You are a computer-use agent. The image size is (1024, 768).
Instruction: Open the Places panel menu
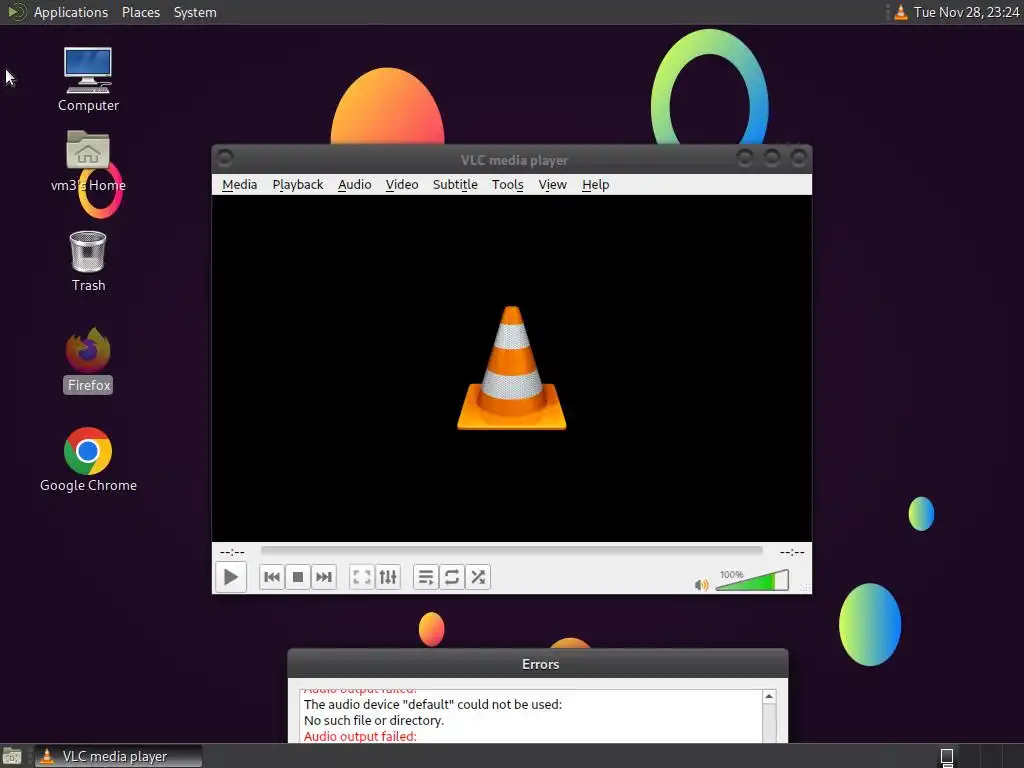click(140, 12)
